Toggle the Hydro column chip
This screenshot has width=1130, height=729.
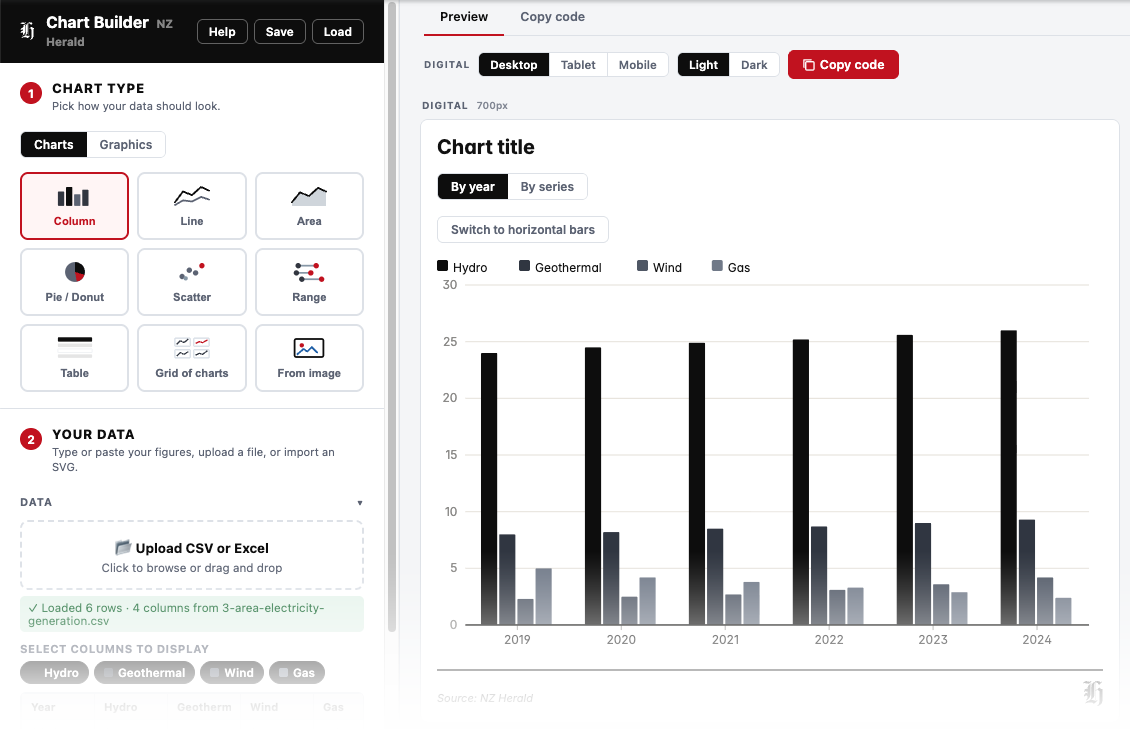pos(55,673)
